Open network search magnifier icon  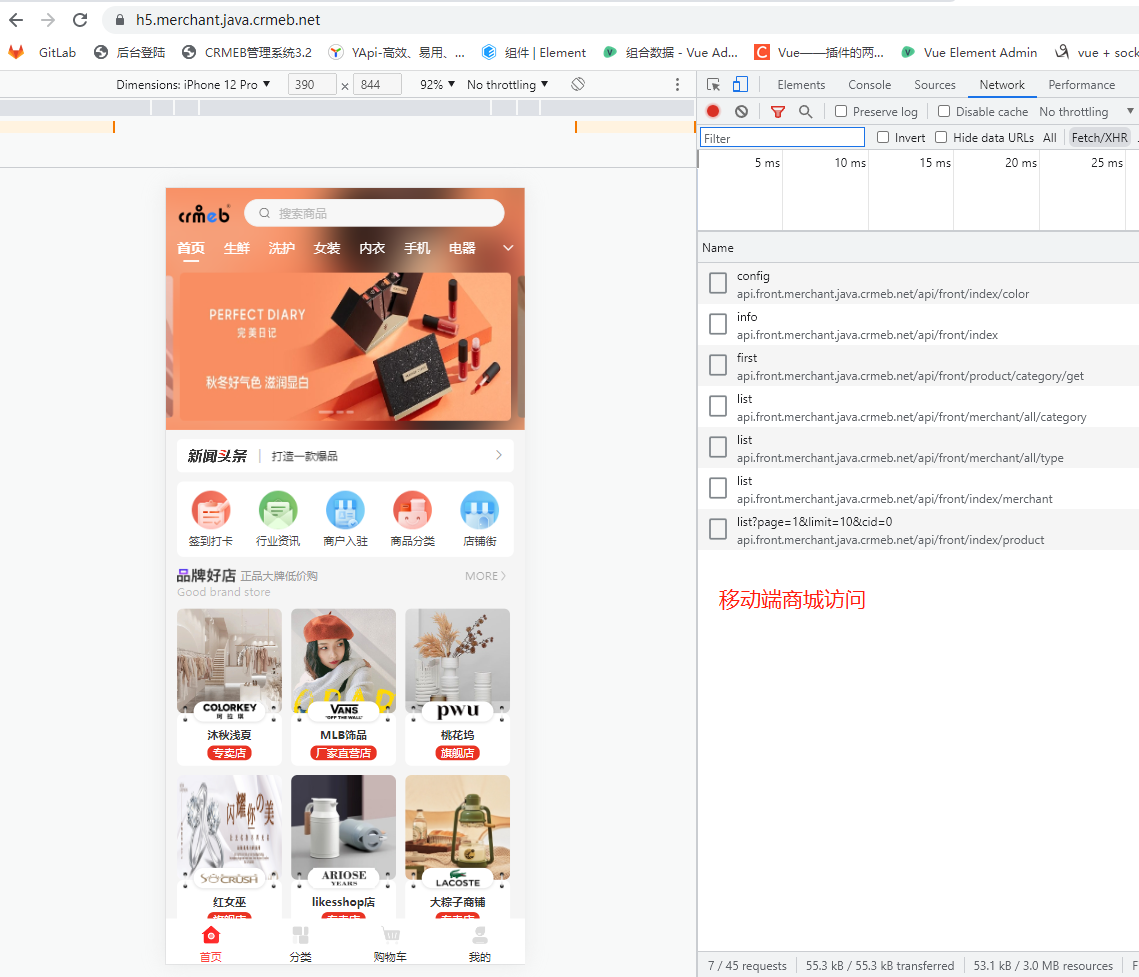click(x=806, y=111)
